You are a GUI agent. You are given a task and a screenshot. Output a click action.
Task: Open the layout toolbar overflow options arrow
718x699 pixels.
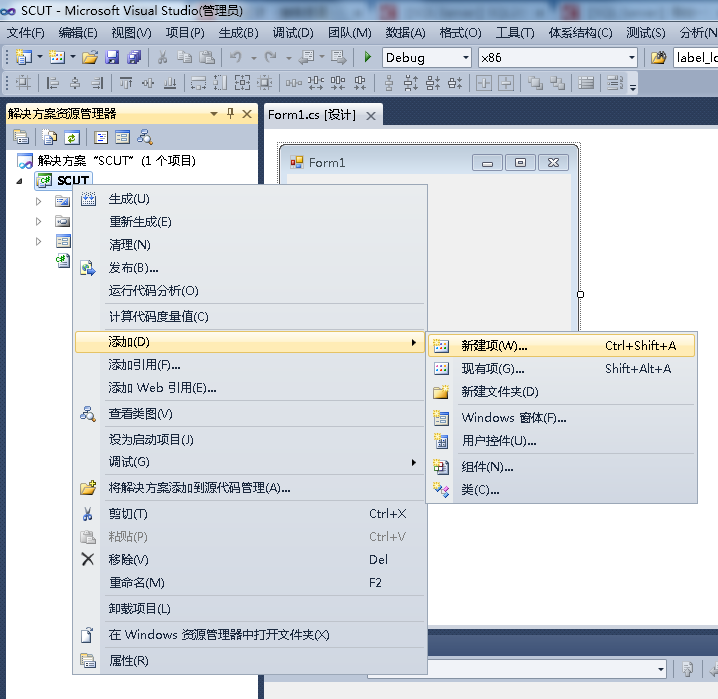(x=633, y=87)
